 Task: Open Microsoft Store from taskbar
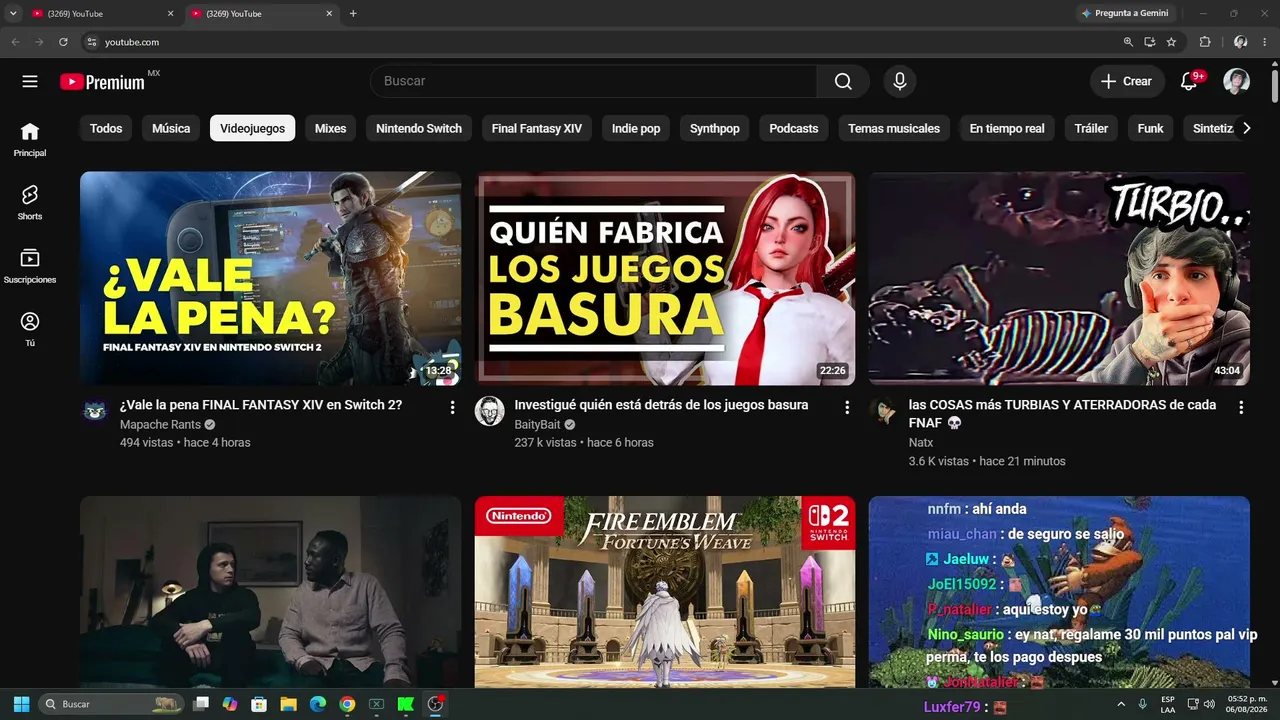(x=259, y=704)
